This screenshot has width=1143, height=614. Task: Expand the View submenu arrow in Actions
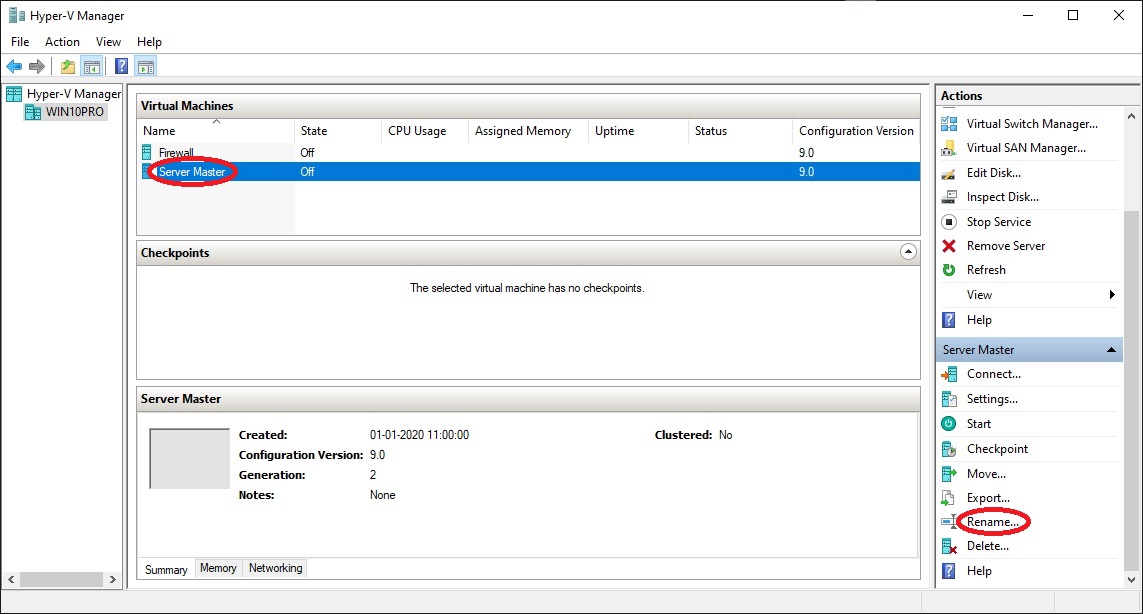(1112, 295)
